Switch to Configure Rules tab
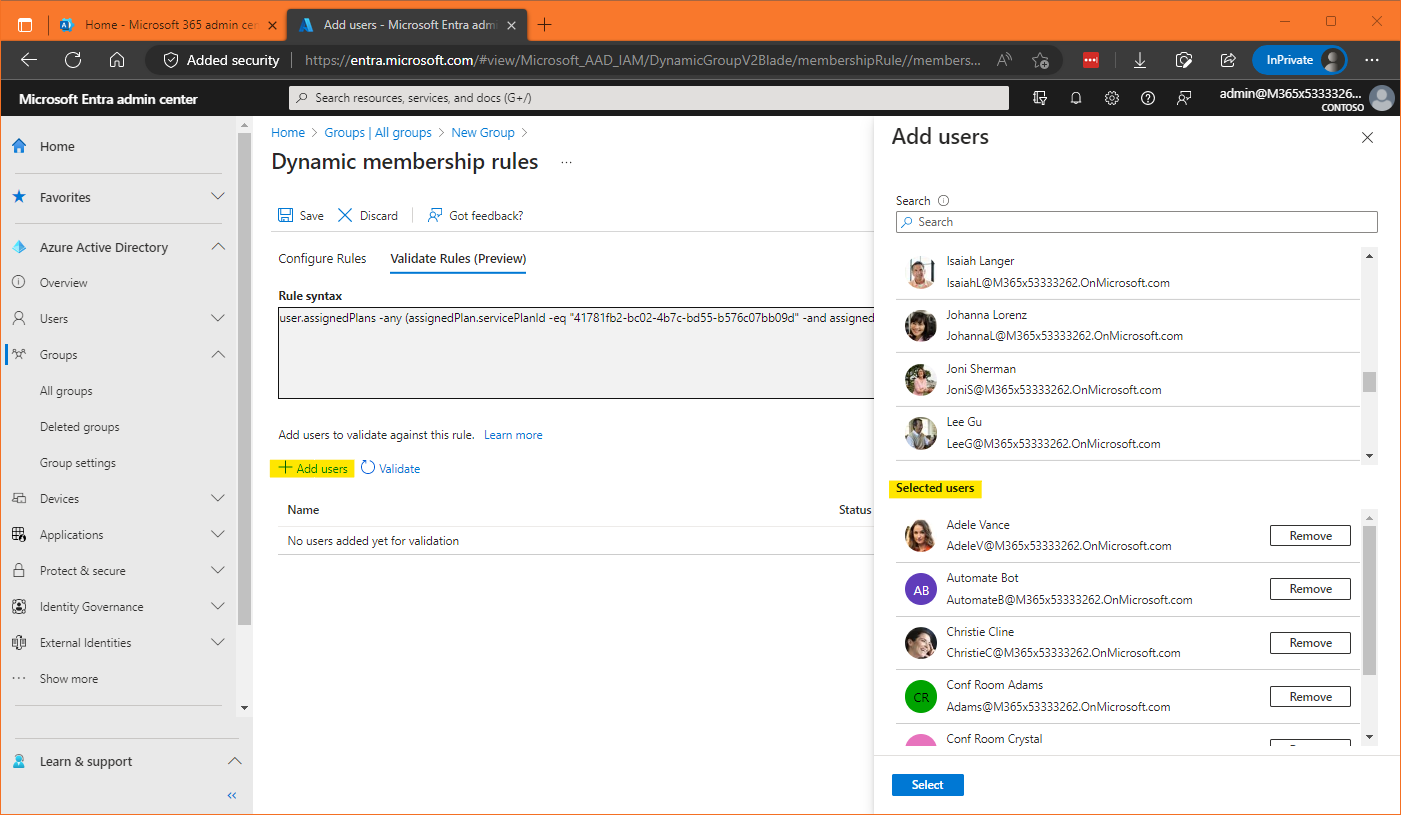The image size is (1401, 815). pos(322,259)
